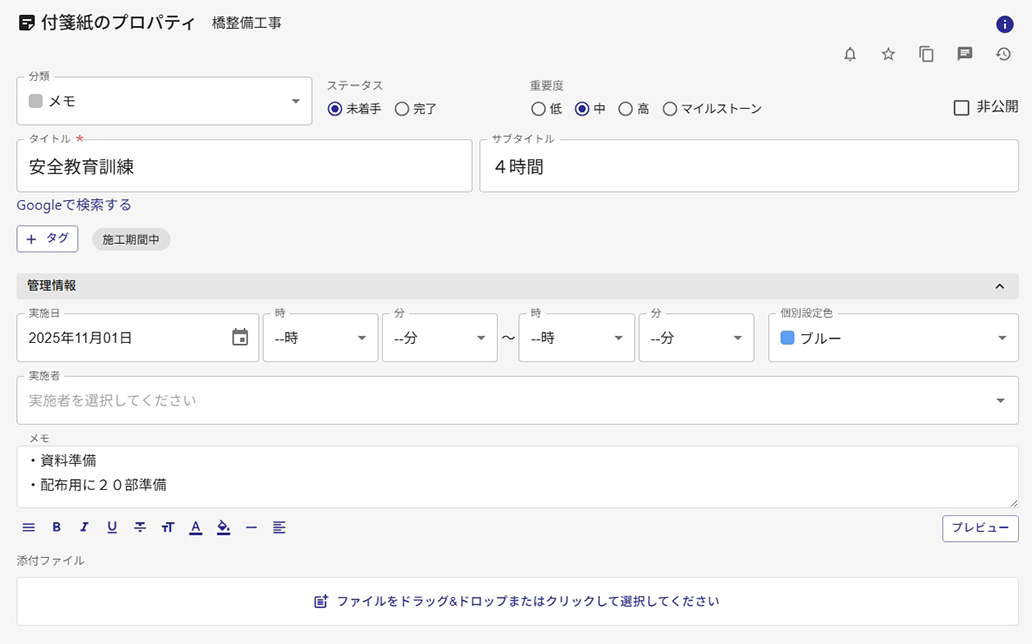Mark this sticky note as favorite with the star
The width and height of the screenshot is (1032, 644).
point(888,55)
